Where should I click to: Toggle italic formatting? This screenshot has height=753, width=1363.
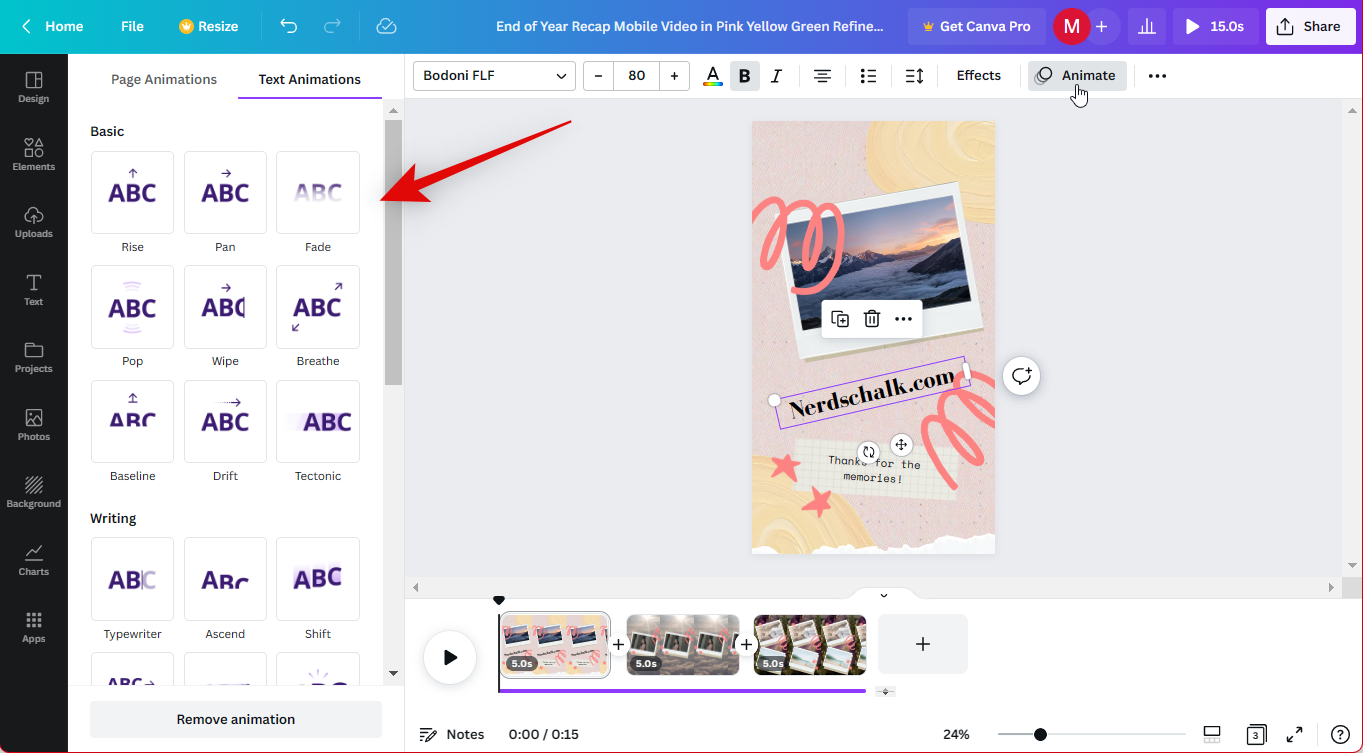776,76
